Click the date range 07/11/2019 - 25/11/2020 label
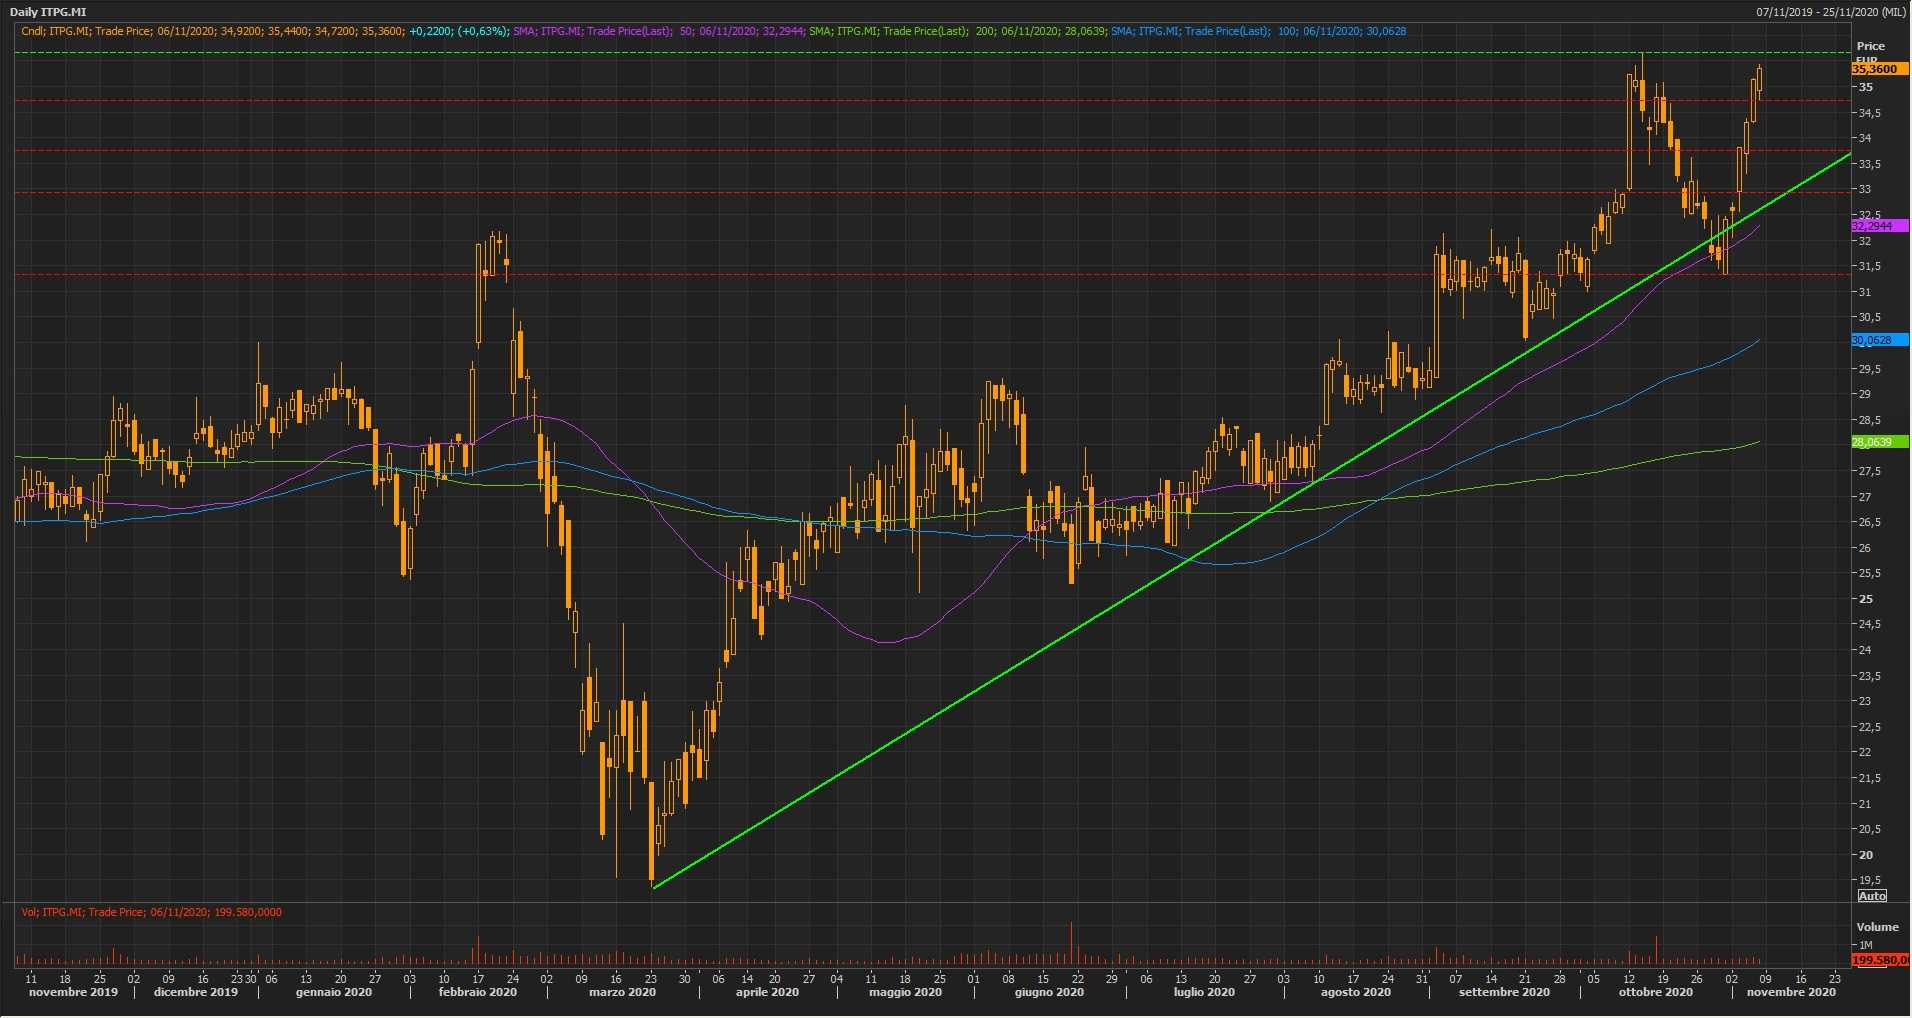This screenshot has height=1018, width=1912. (x=1830, y=12)
